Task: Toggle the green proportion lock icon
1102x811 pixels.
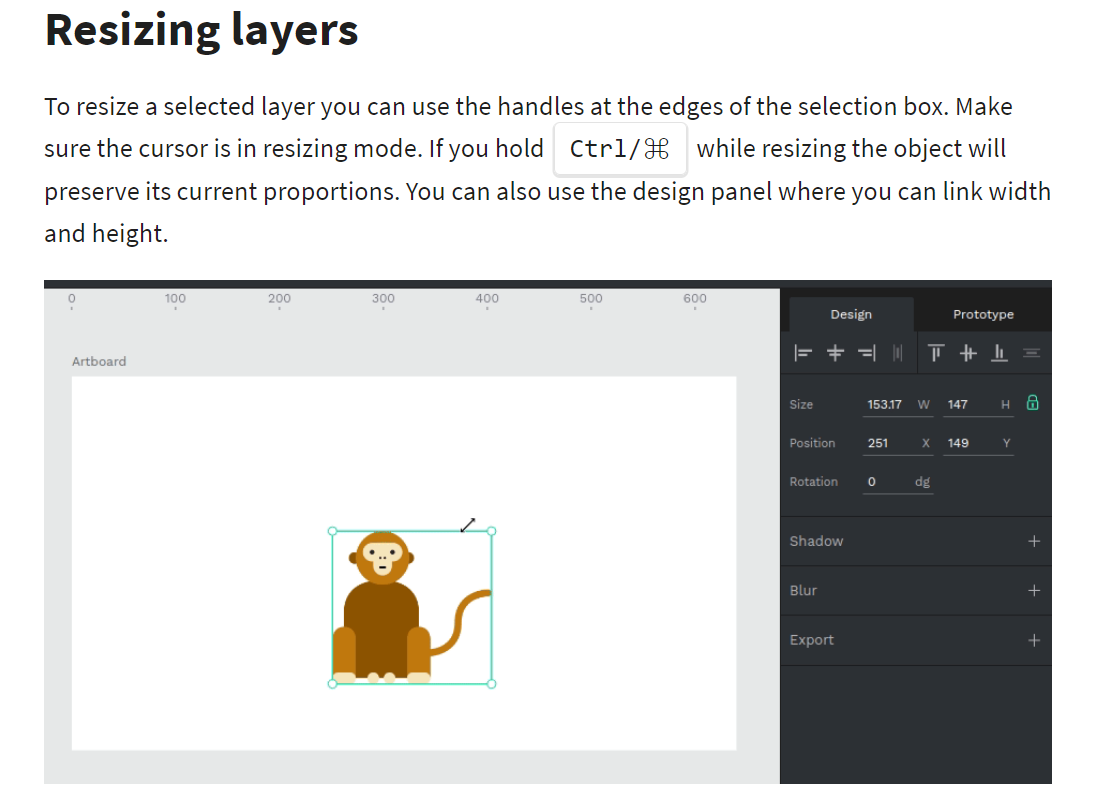Action: [x=1032, y=403]
